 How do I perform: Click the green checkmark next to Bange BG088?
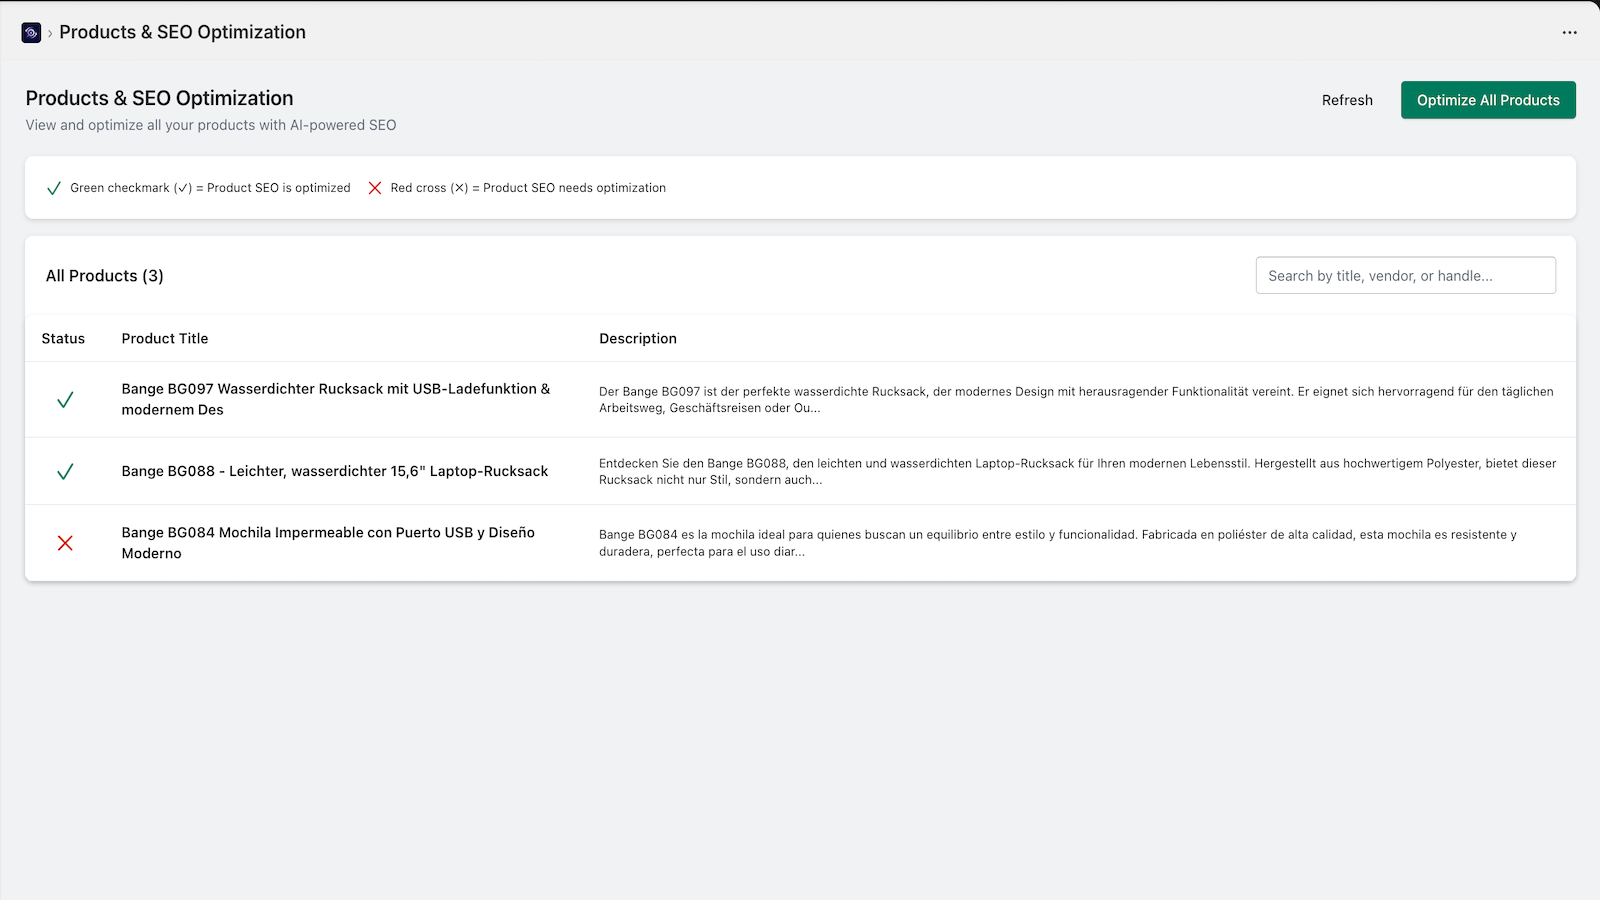(65, 471)
